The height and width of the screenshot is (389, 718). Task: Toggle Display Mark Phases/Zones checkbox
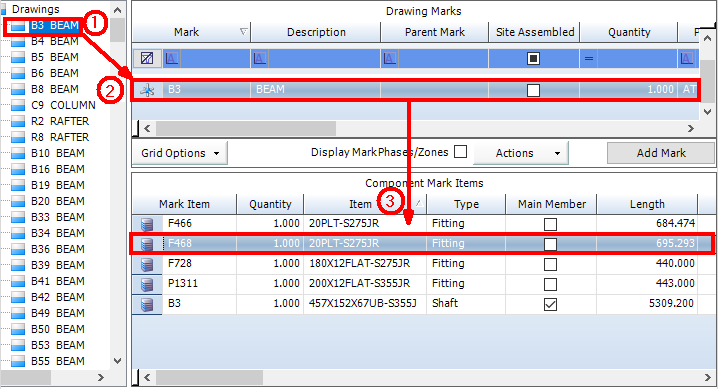click(x=461, y=151)
